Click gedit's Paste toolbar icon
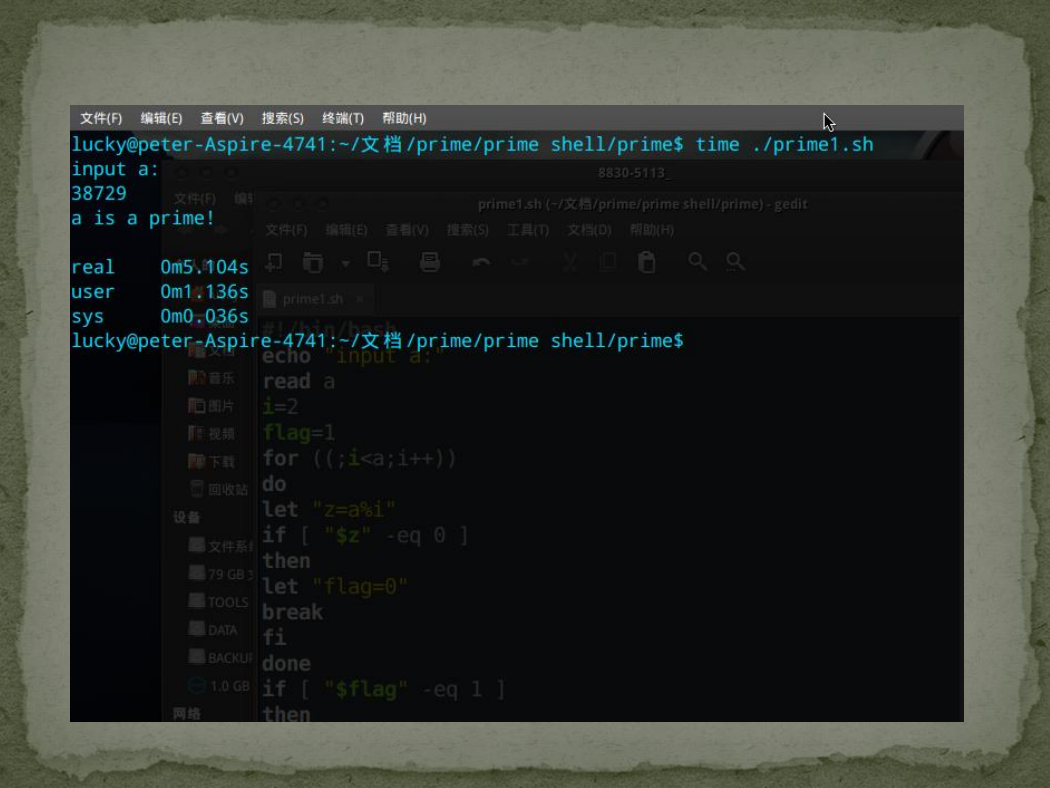The width and height of the screenshot is (1050, 788). (647, 262)
